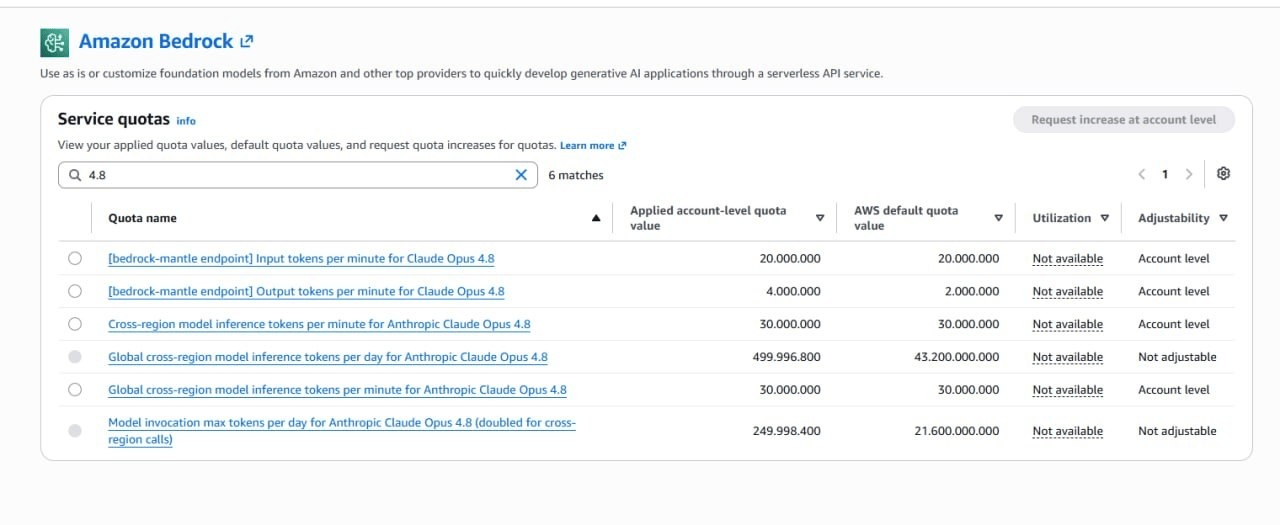Go to next page with right chevron
This screenshot has height=525, width=1280.
pos(1189,174)
